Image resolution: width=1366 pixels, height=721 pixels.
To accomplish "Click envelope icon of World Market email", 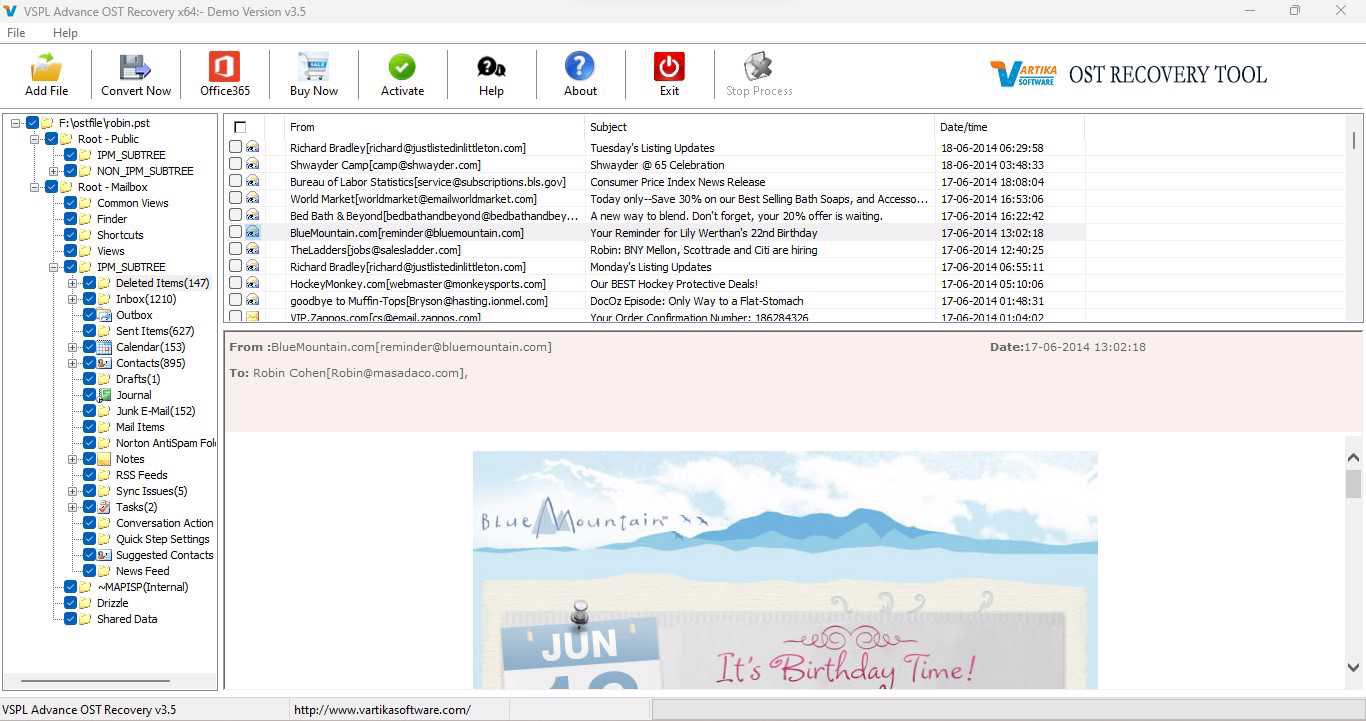I will pos(252,198).
